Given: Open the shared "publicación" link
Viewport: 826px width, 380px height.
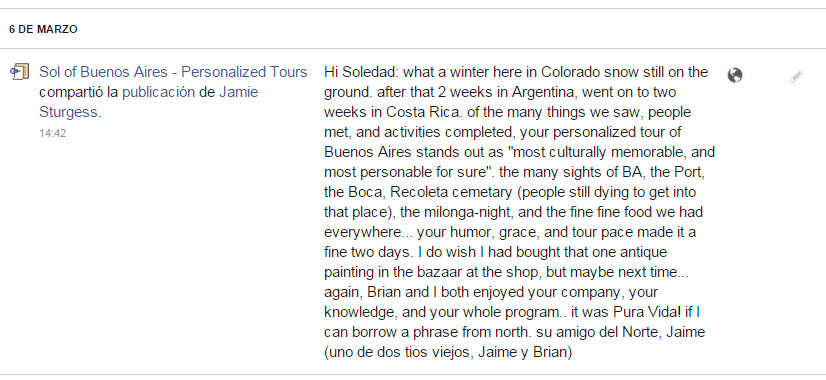Looking at the screenshot, I should [x=159, y=92].
